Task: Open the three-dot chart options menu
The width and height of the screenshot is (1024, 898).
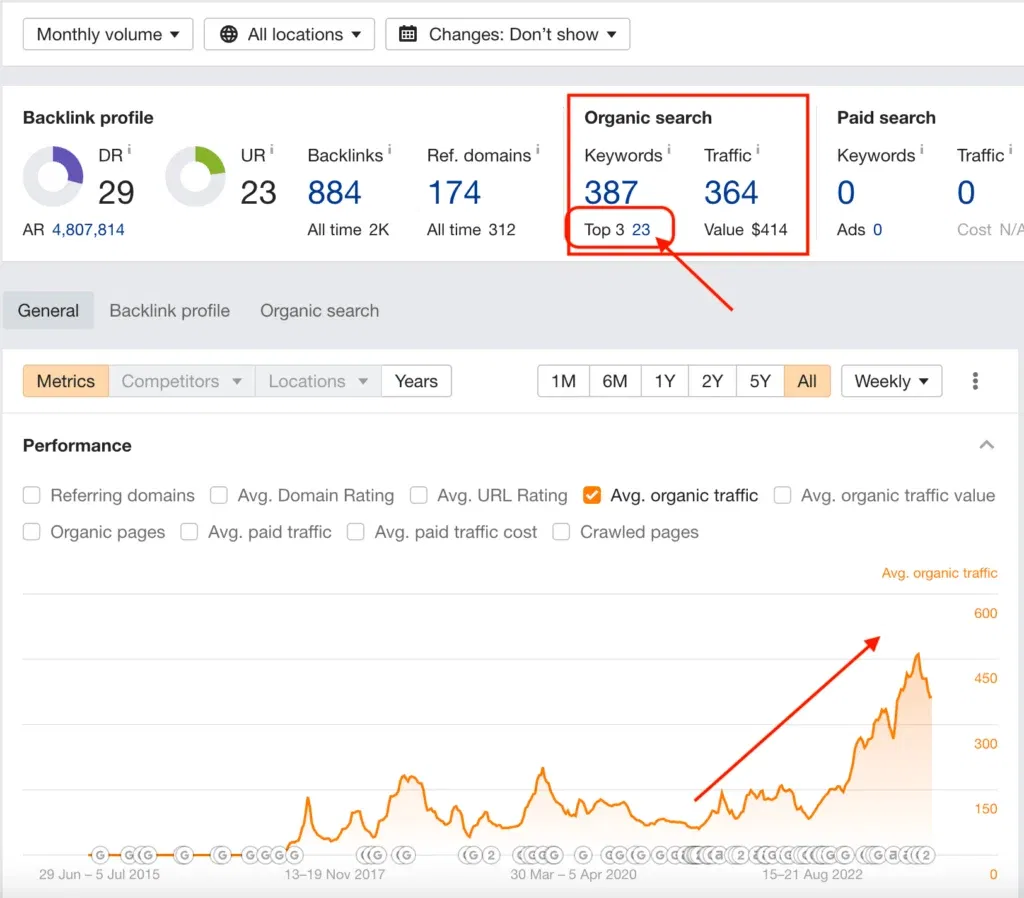Action: click(x=975, y=381)
